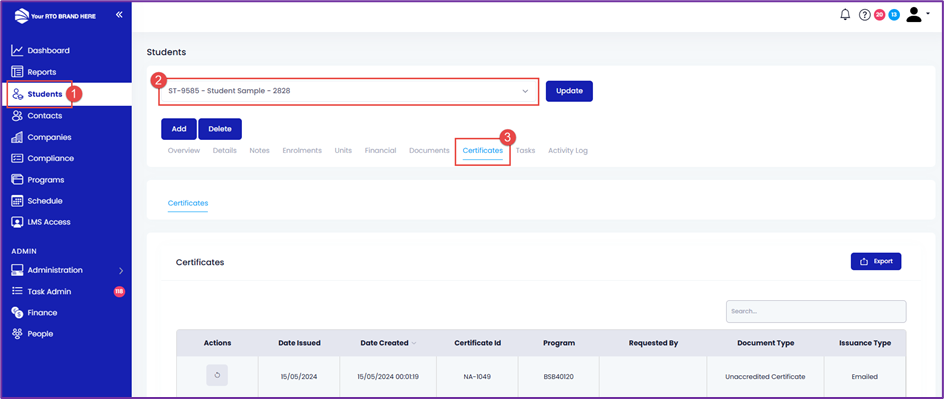Click the Date Issued column header

tap(299, 343)
